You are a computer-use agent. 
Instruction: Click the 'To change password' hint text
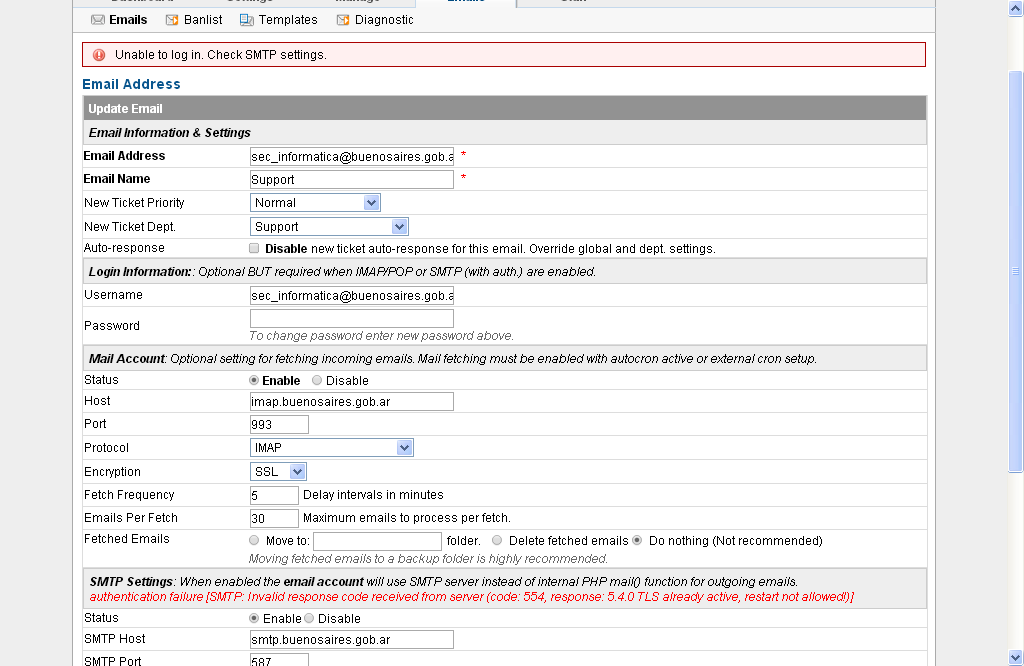pos(381,336)
